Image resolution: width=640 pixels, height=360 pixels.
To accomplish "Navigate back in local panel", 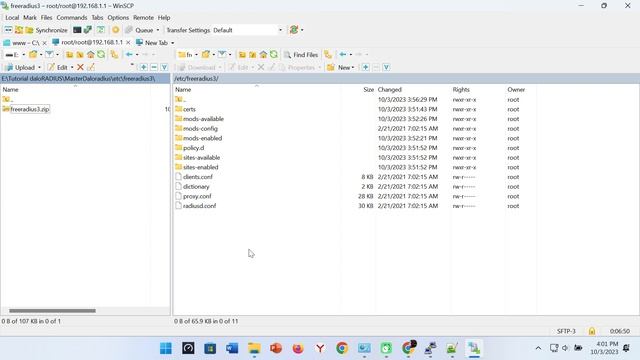I will pyautogui.click(x=129, y=54).
